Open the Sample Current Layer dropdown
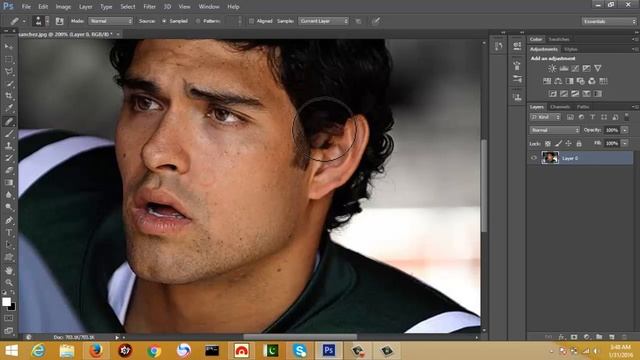The width and height of the screenshot is (640, 360). (x=323, y=21)
